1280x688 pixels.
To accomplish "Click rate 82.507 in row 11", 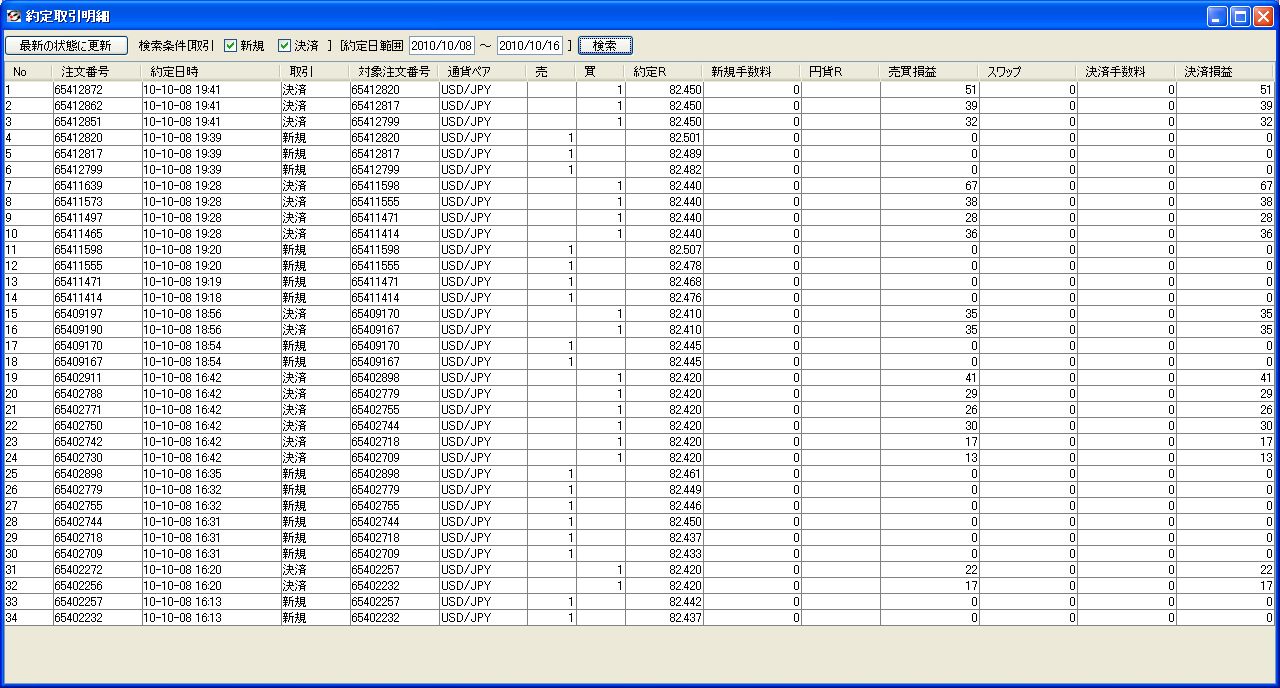I will (664, 250).
